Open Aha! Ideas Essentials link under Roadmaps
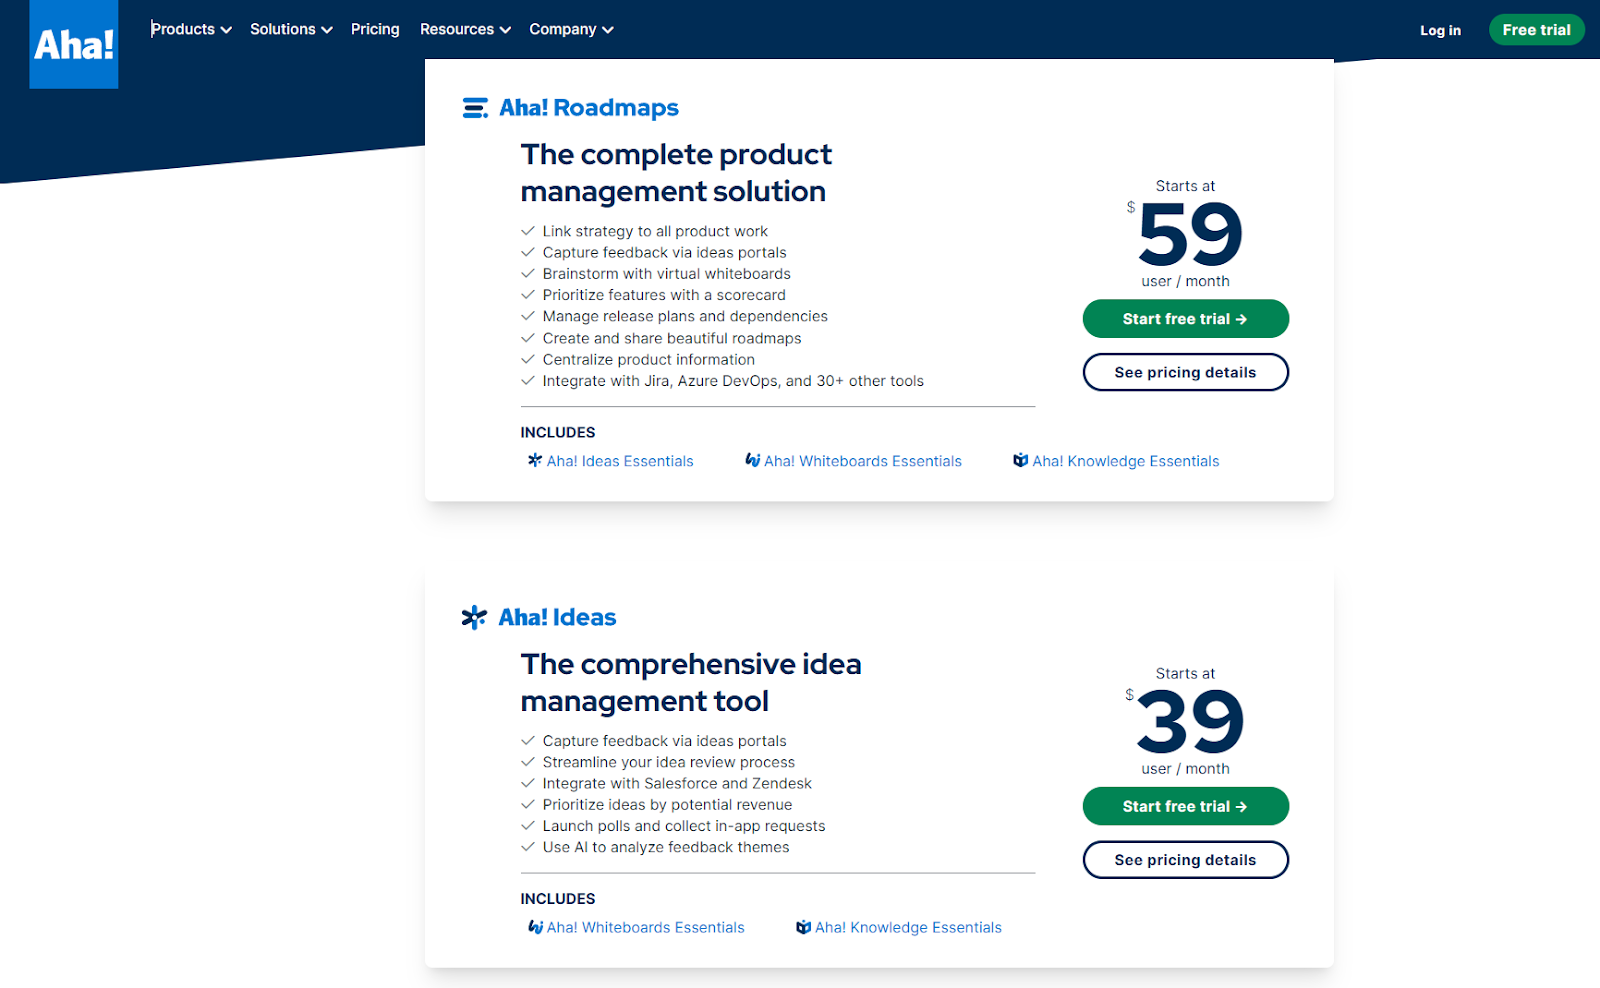Viewport: 1600px width, 988px height. tap(620, 461)
